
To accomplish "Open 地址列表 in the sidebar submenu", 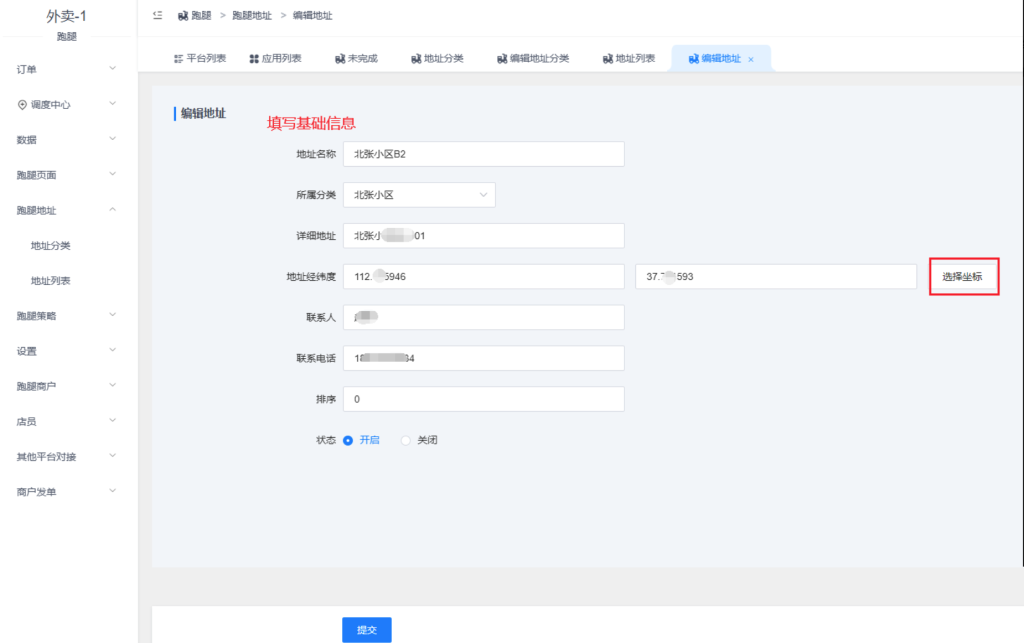I will click(x=51, y=281).
